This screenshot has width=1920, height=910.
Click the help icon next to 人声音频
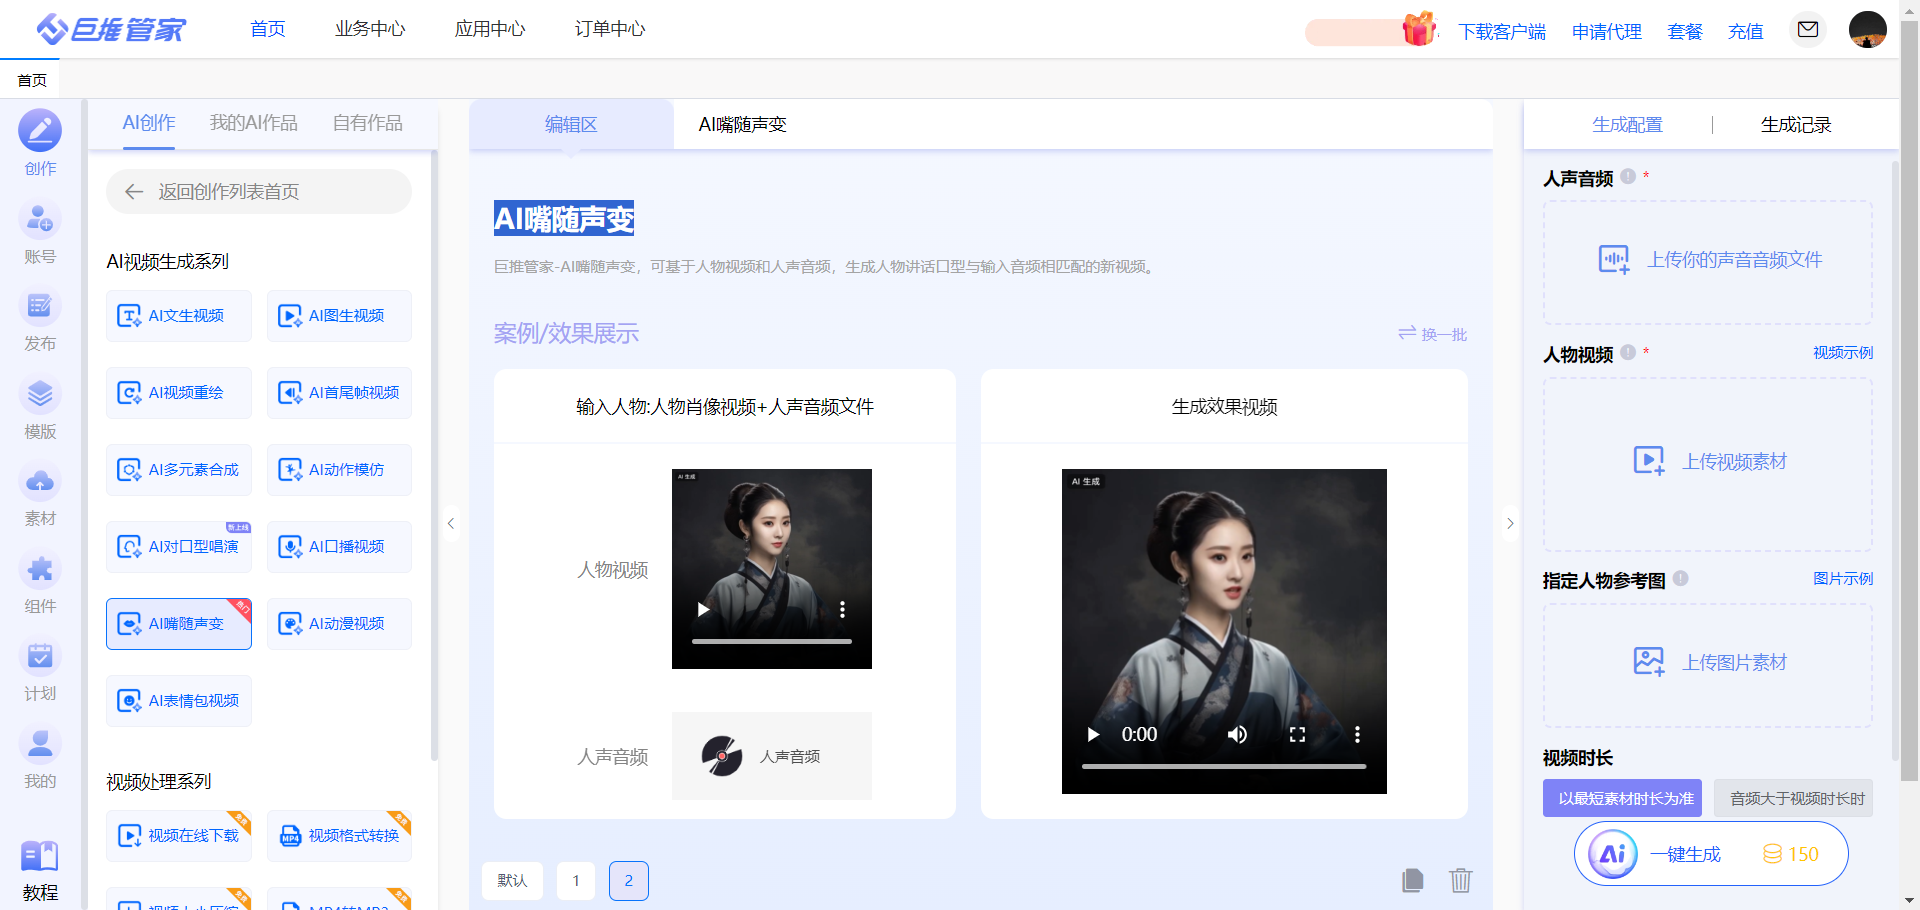pyautogui.click(x=1628, y=176)
